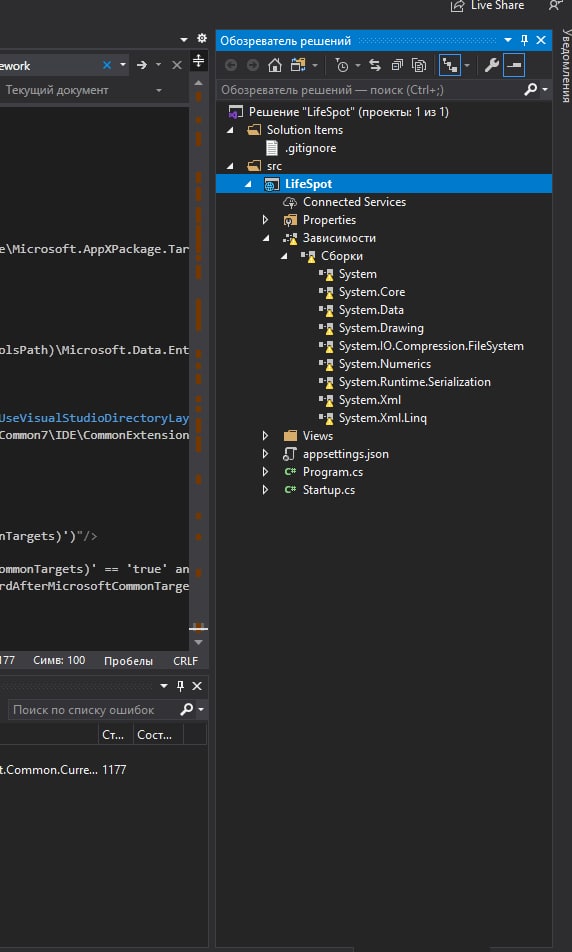Screen dimensions: 572x952
Task: Open the pending changes filter clock icon
Action: coord(342,66)
